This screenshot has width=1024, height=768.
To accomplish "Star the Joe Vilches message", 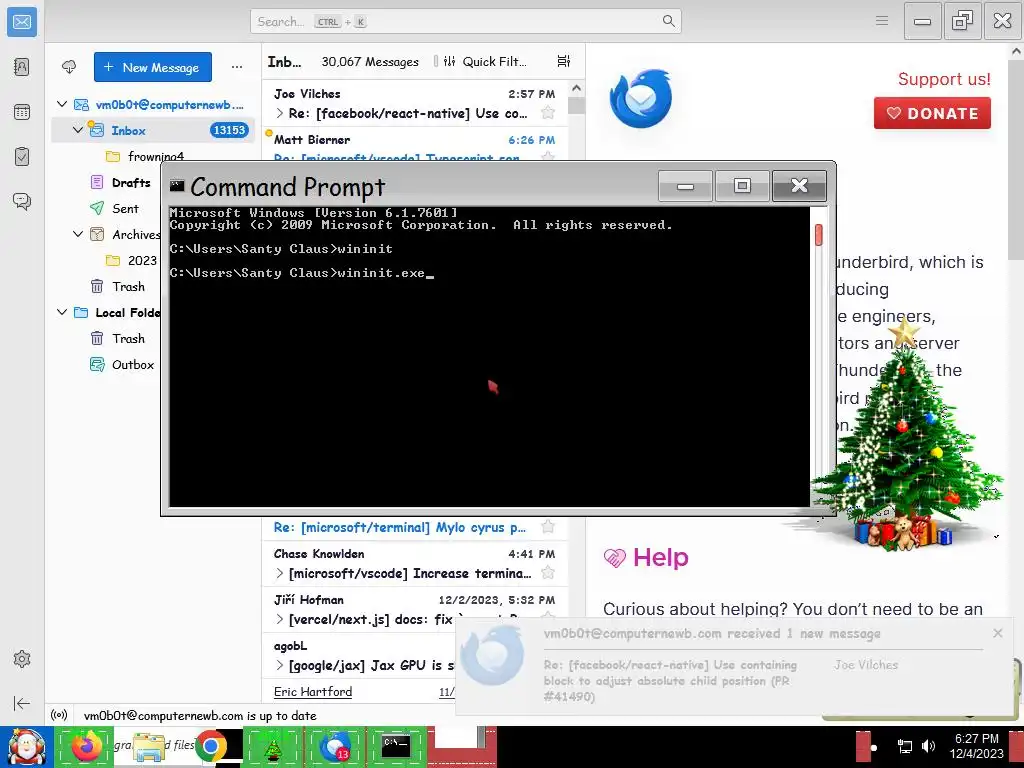I will [548, 113].
